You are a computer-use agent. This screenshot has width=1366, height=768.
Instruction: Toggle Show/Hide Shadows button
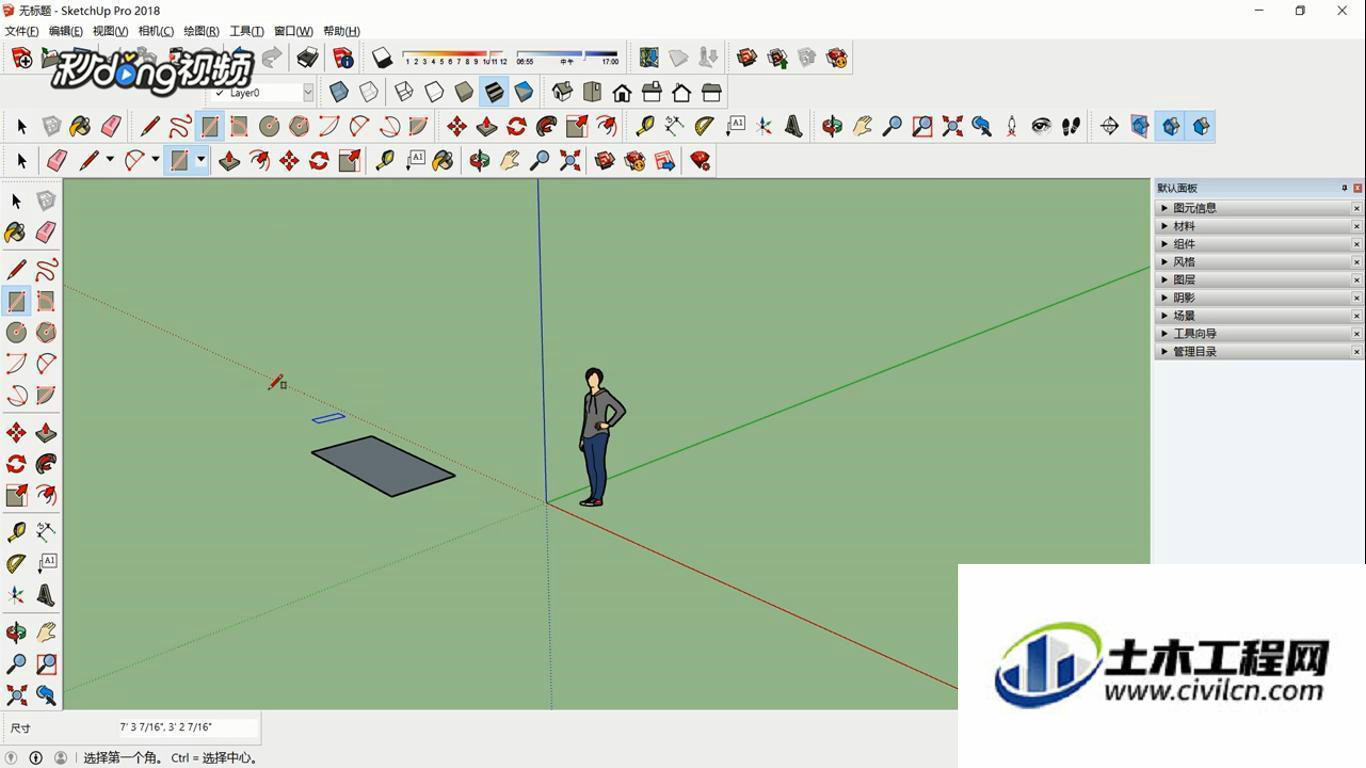[x=382, y=58]
